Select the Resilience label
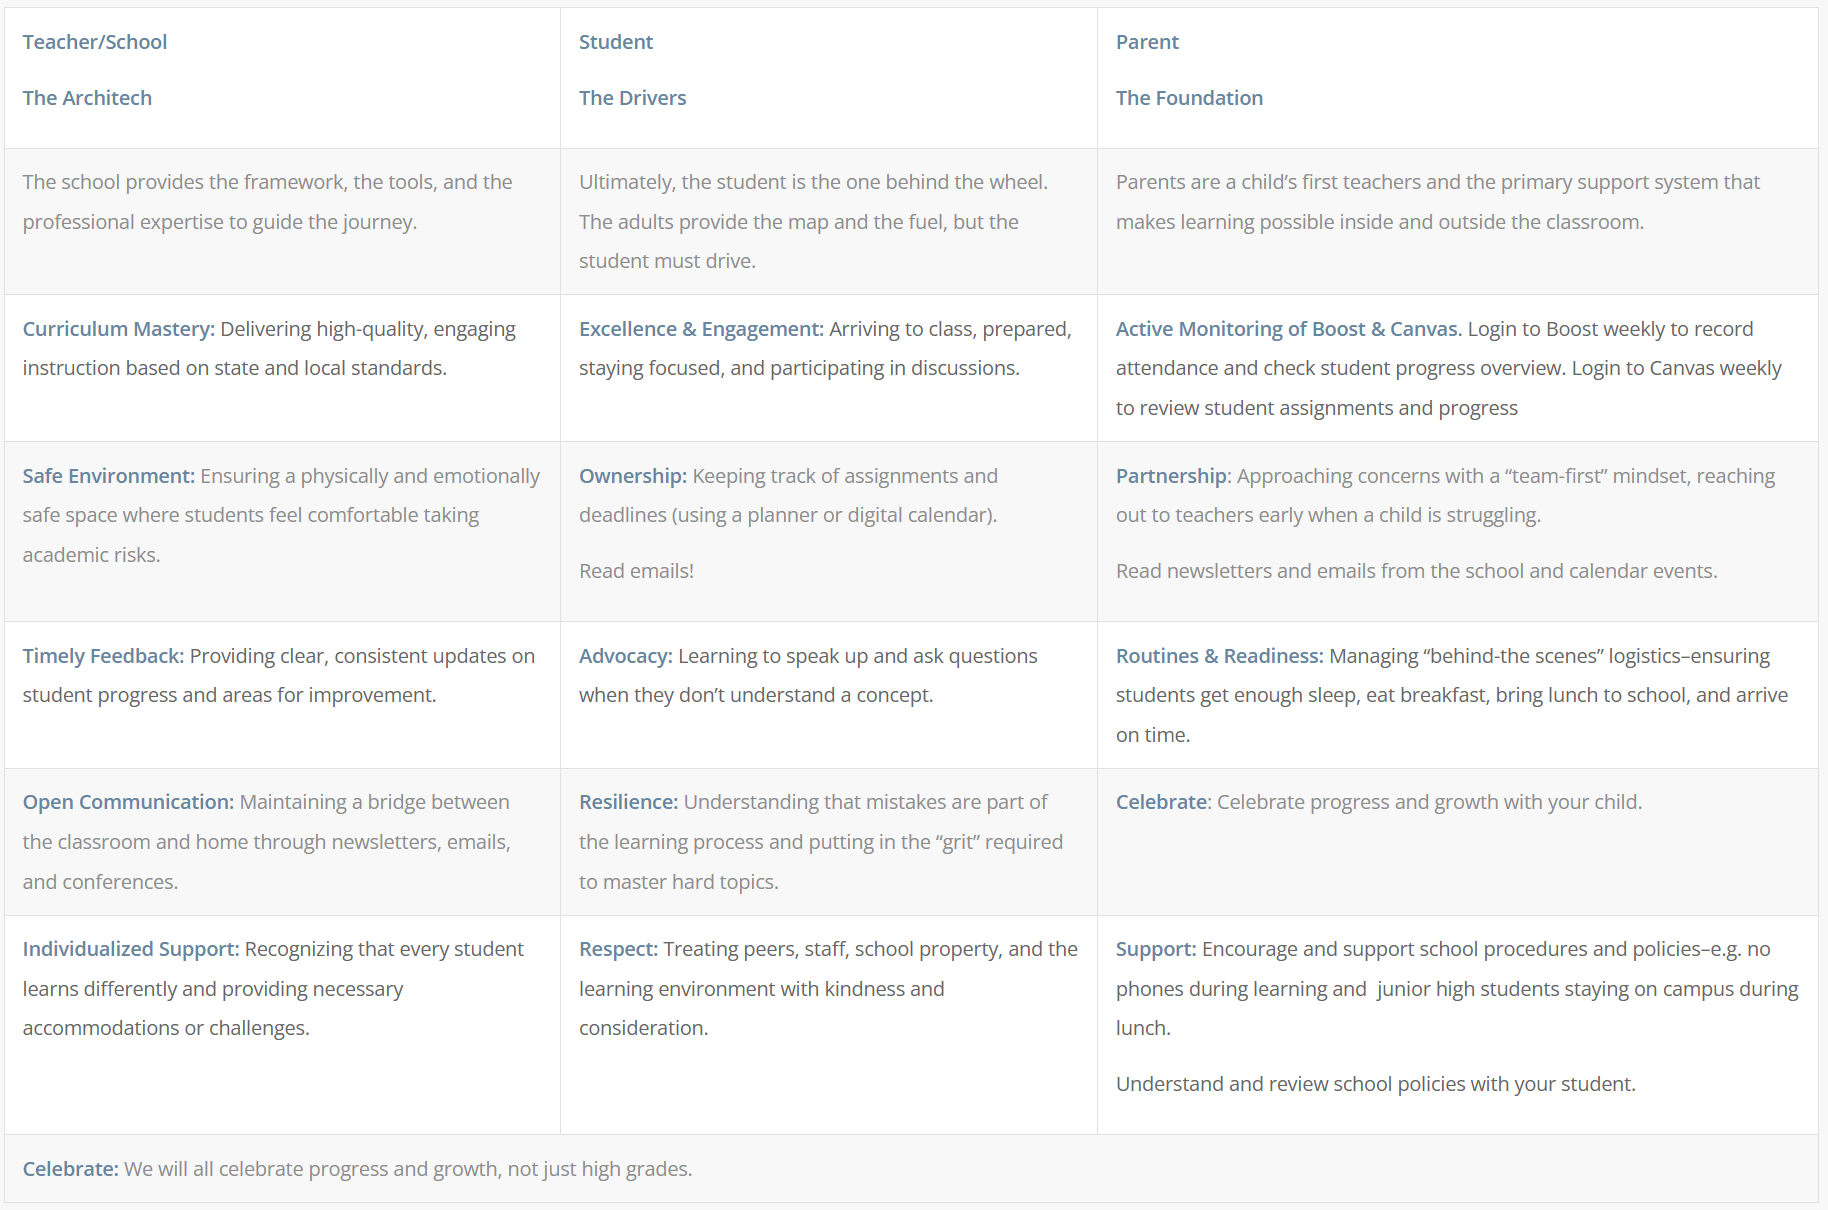Screen dimensions: 1828x1210 [628, 802]
